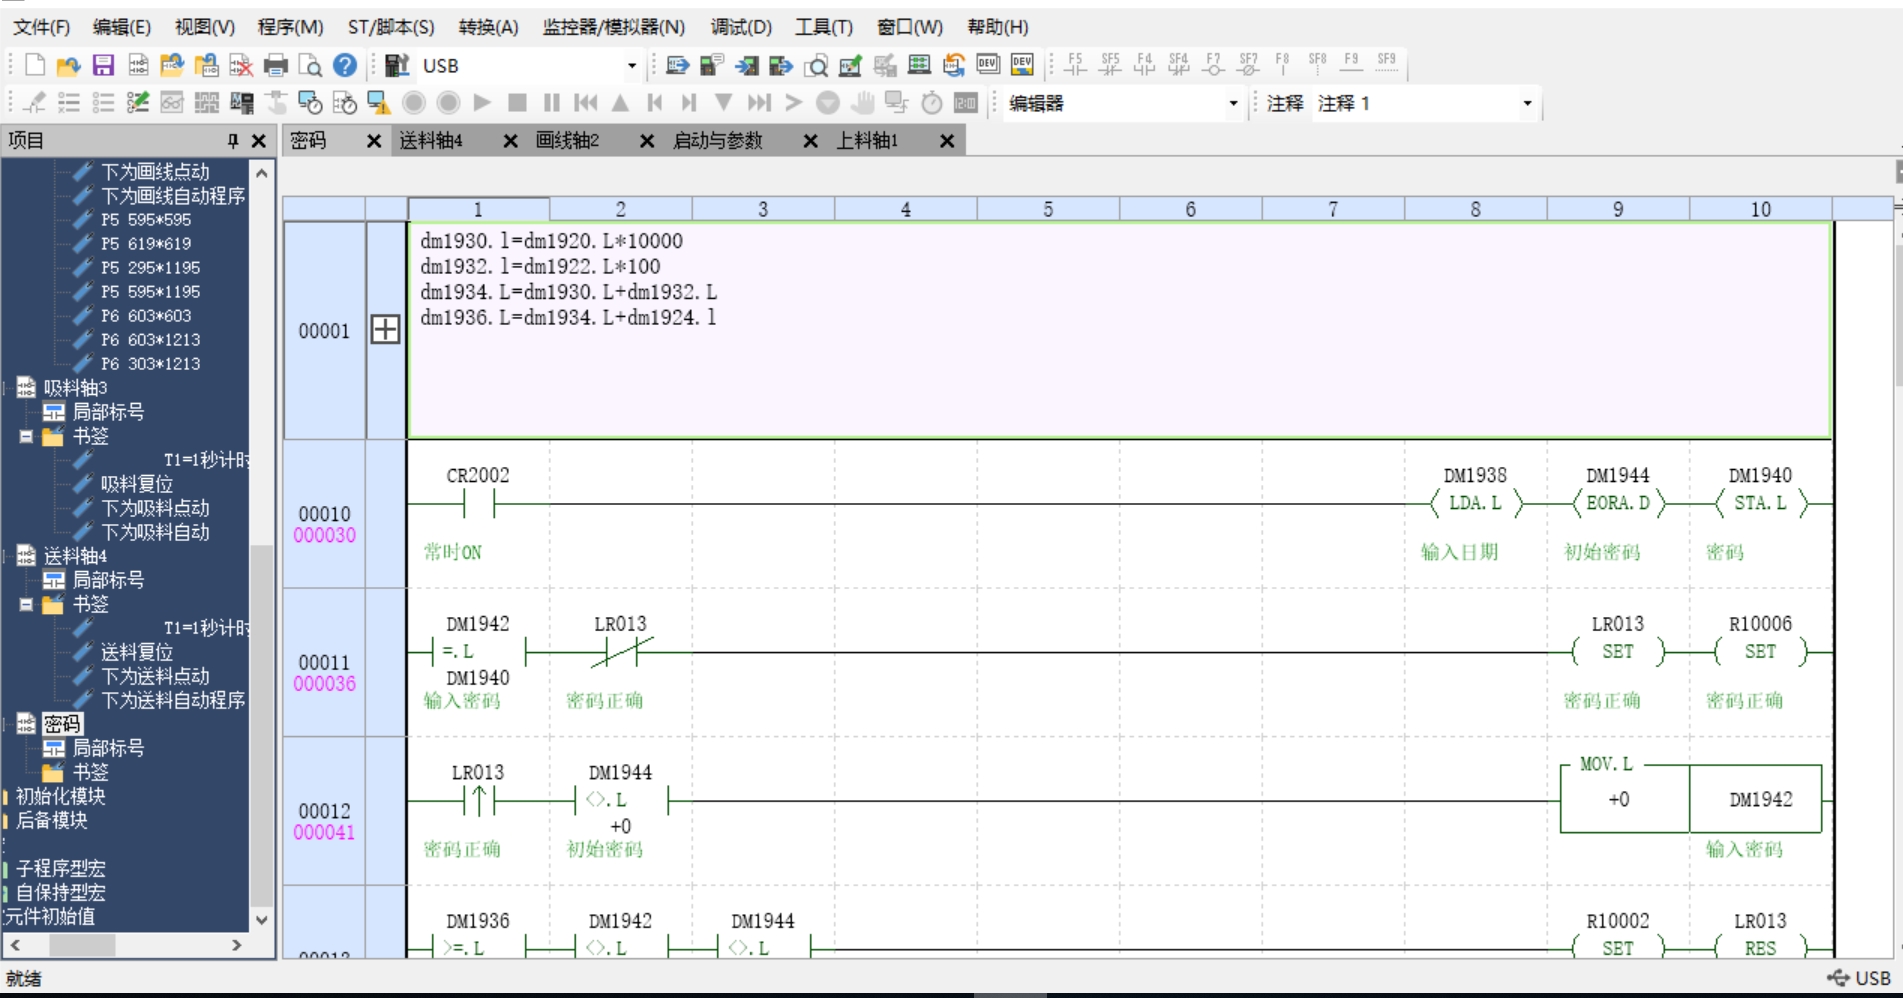Insert SF4 OR normally-closed contact
Viewport: 1903px width, 998px height.
click(x=1179, y=65)
